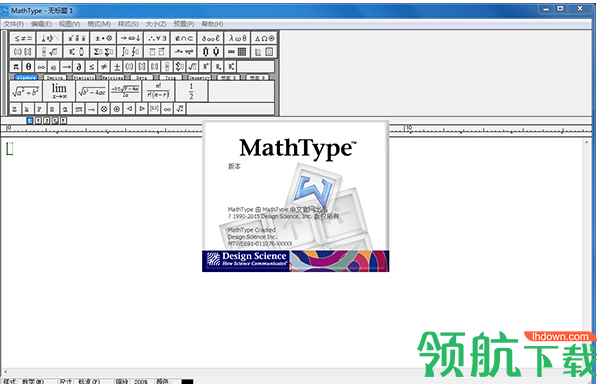Insert the quadratic formula expression
The width and height of the screenshot is (597, 384).
125,91
